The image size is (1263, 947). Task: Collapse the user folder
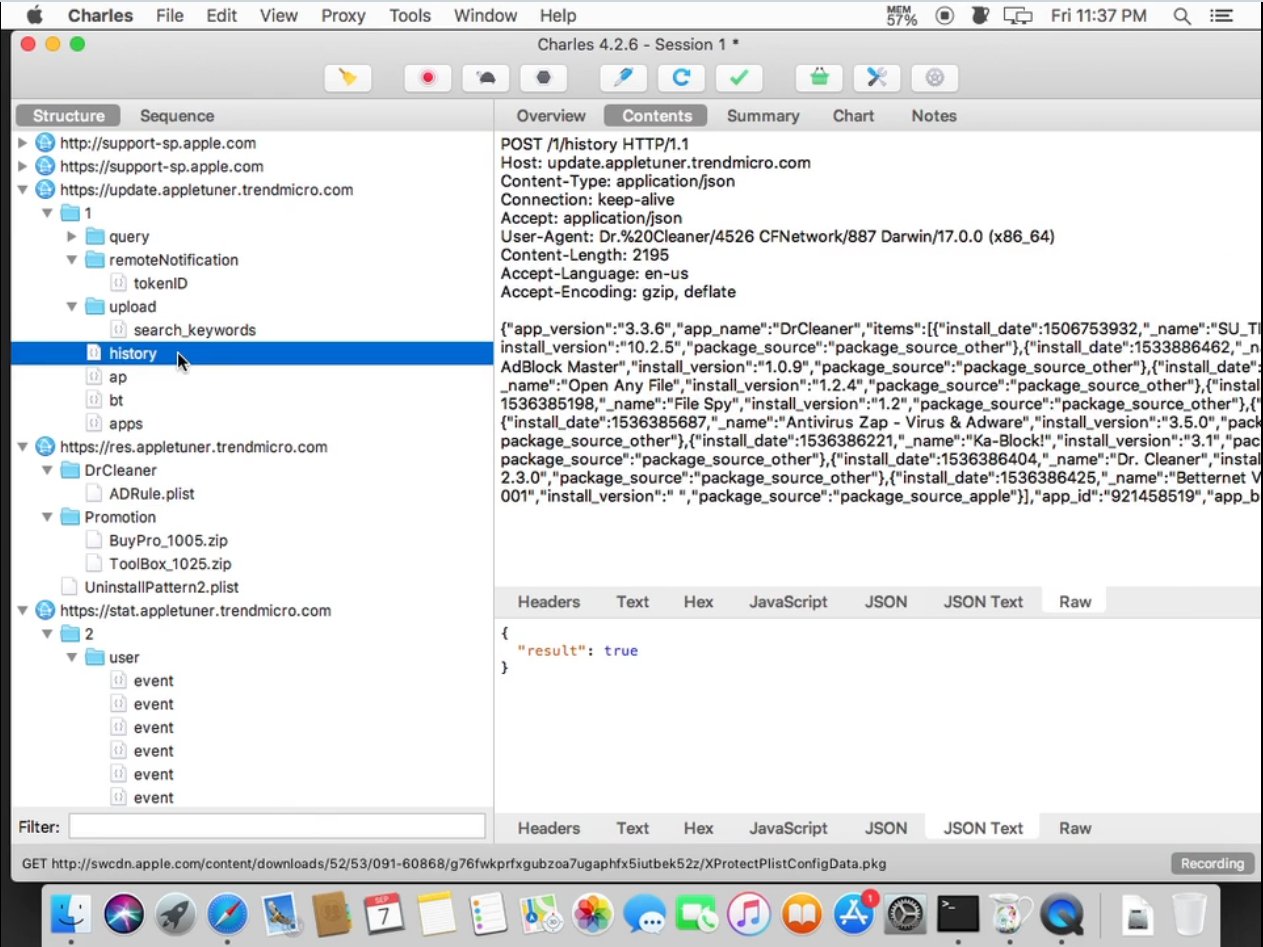tap(72, 657)
